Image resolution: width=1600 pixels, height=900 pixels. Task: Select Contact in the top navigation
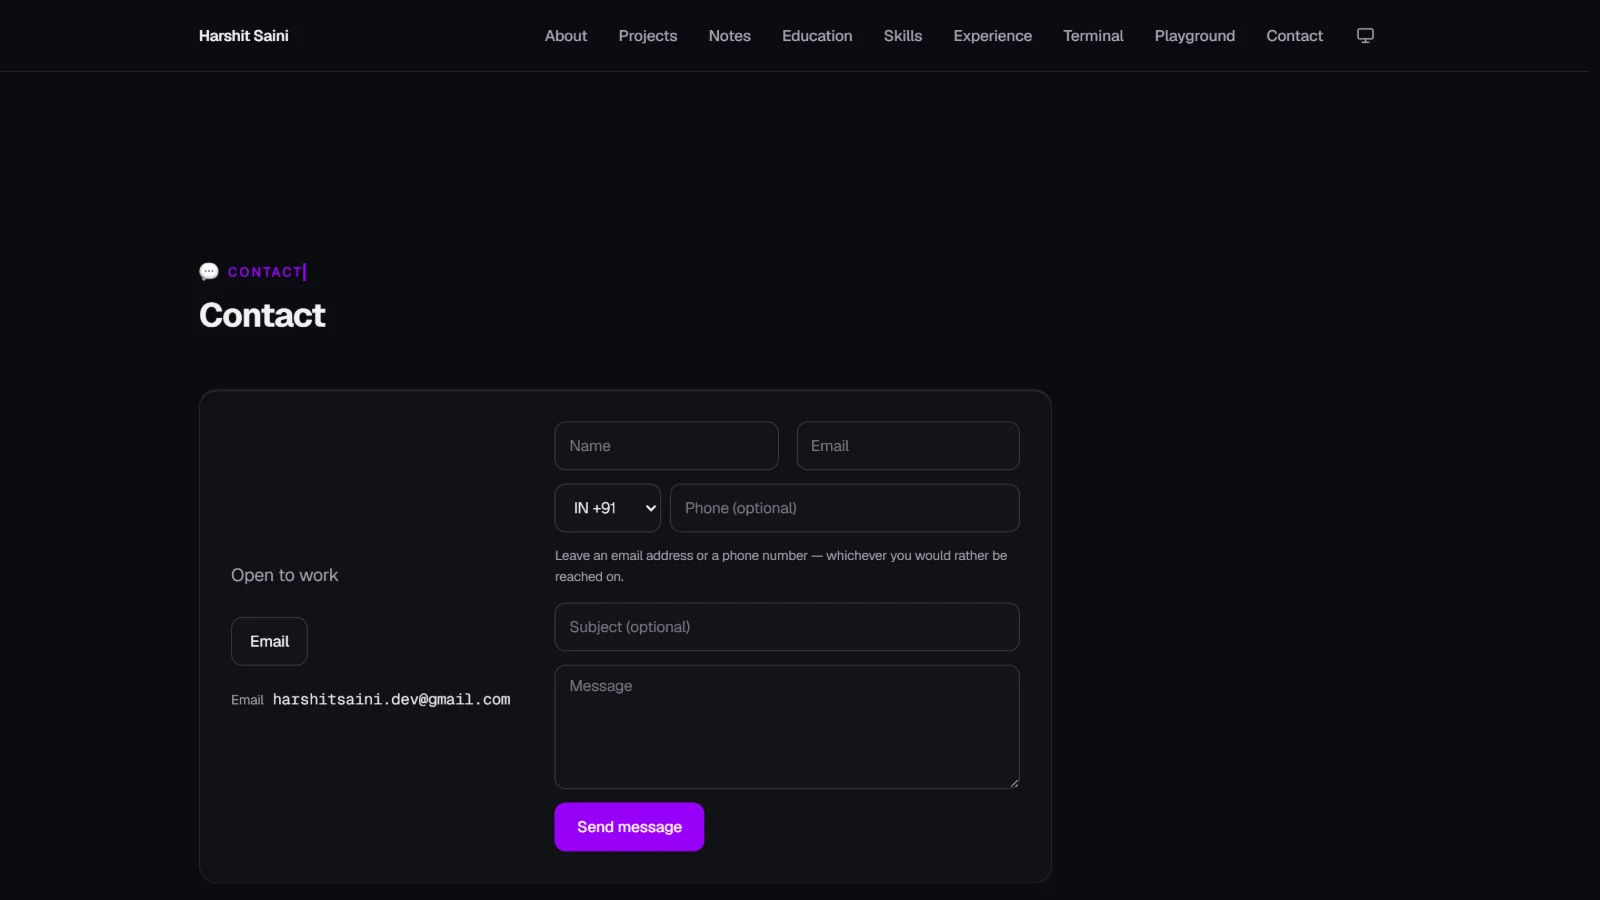(1295, 36)
